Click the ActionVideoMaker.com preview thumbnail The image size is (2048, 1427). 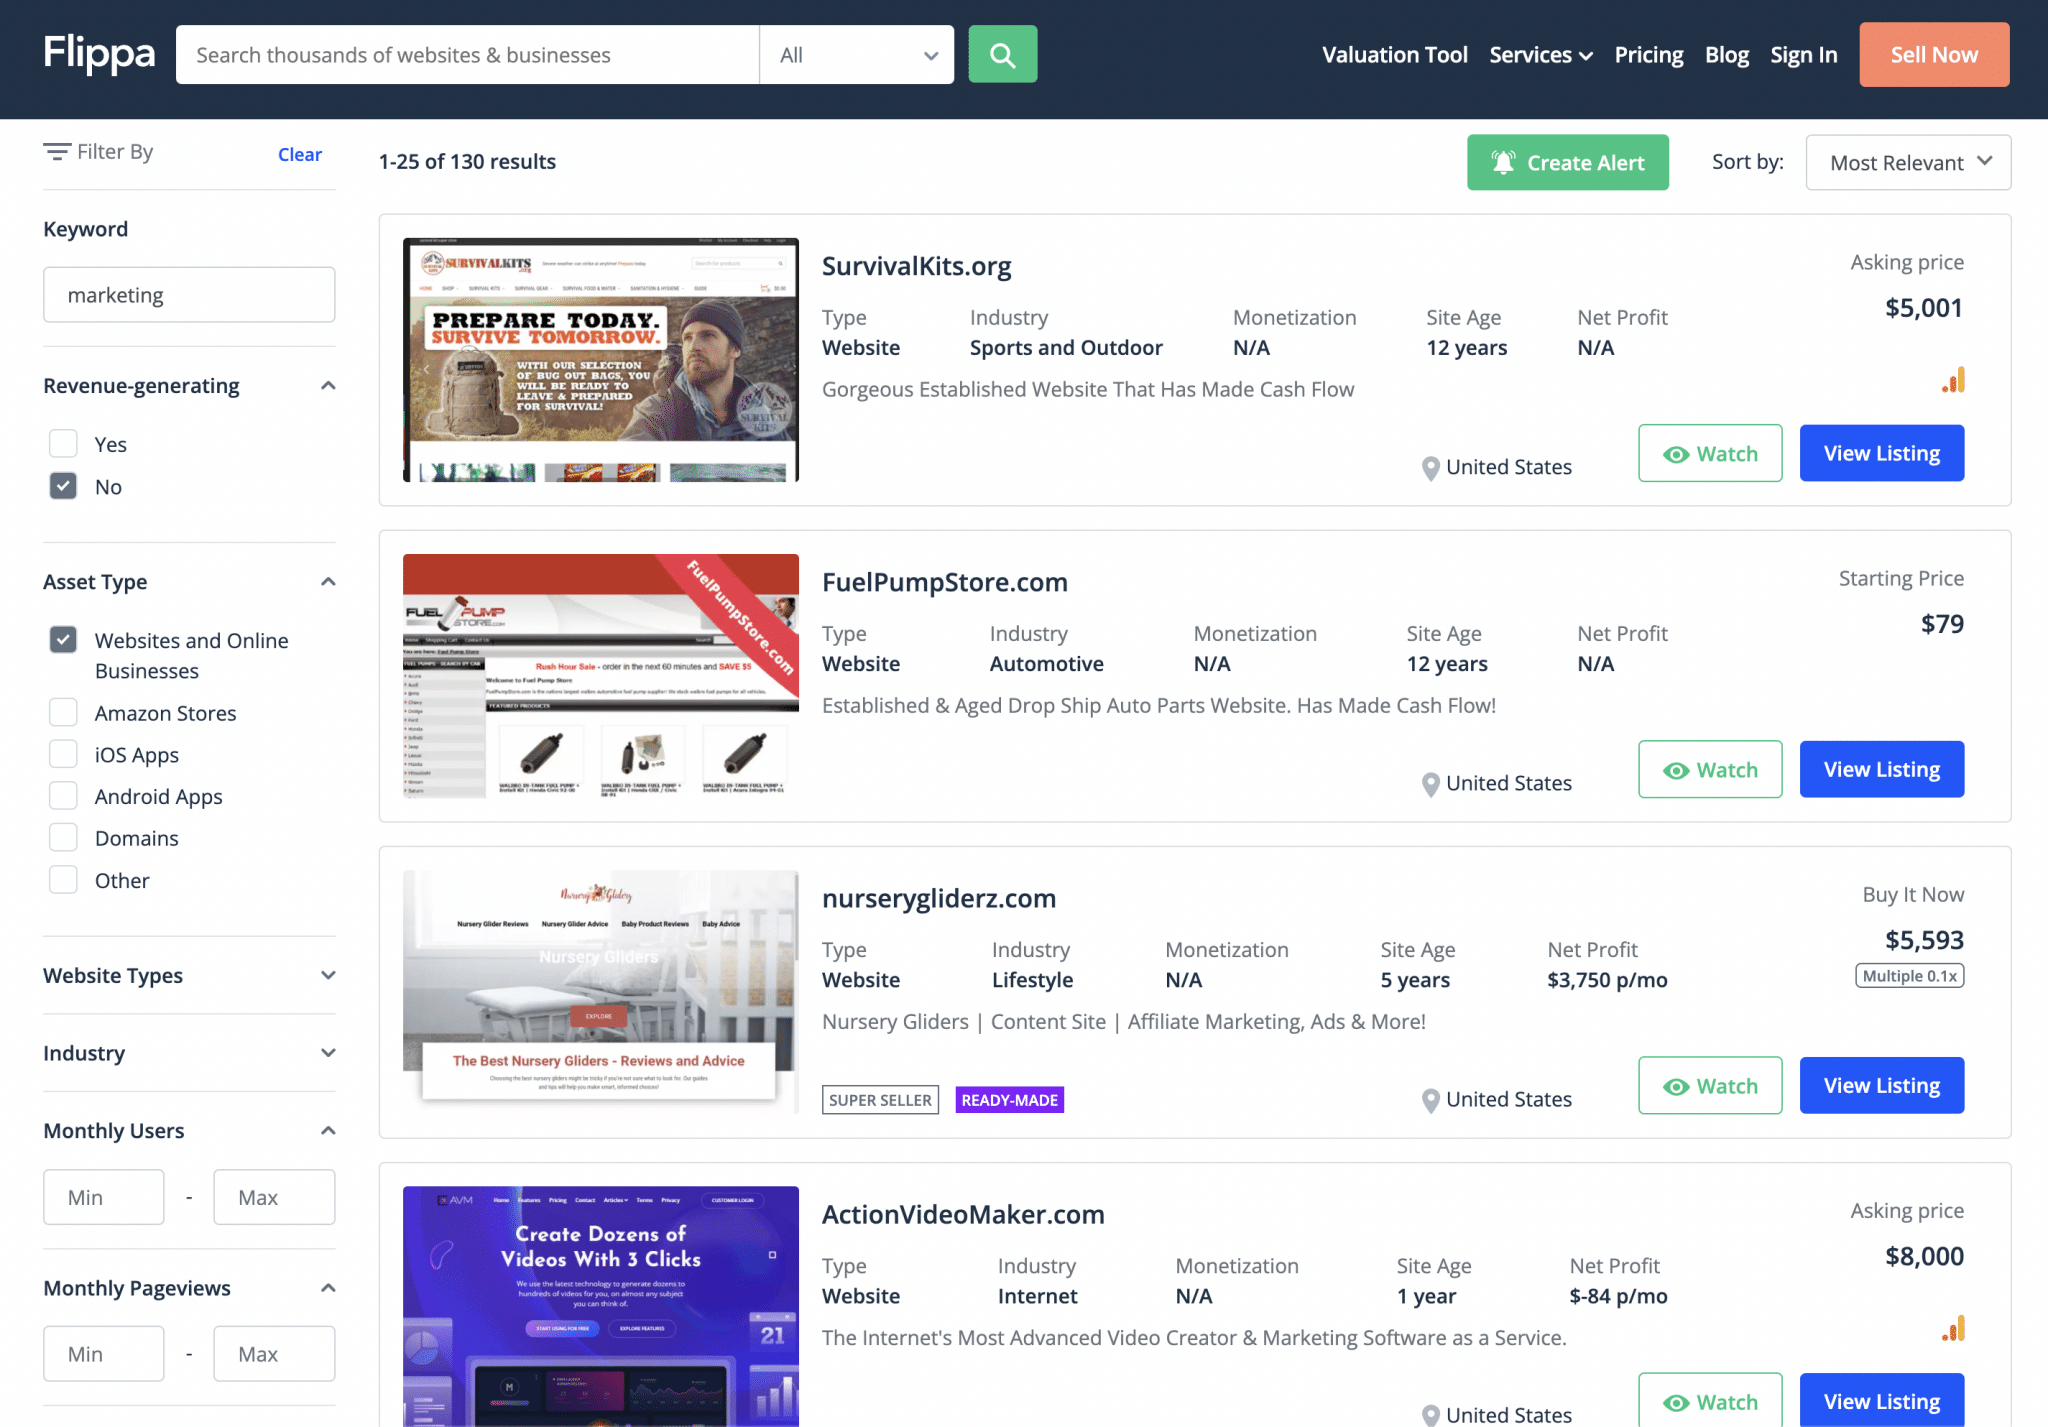[x=600, y=1306]
